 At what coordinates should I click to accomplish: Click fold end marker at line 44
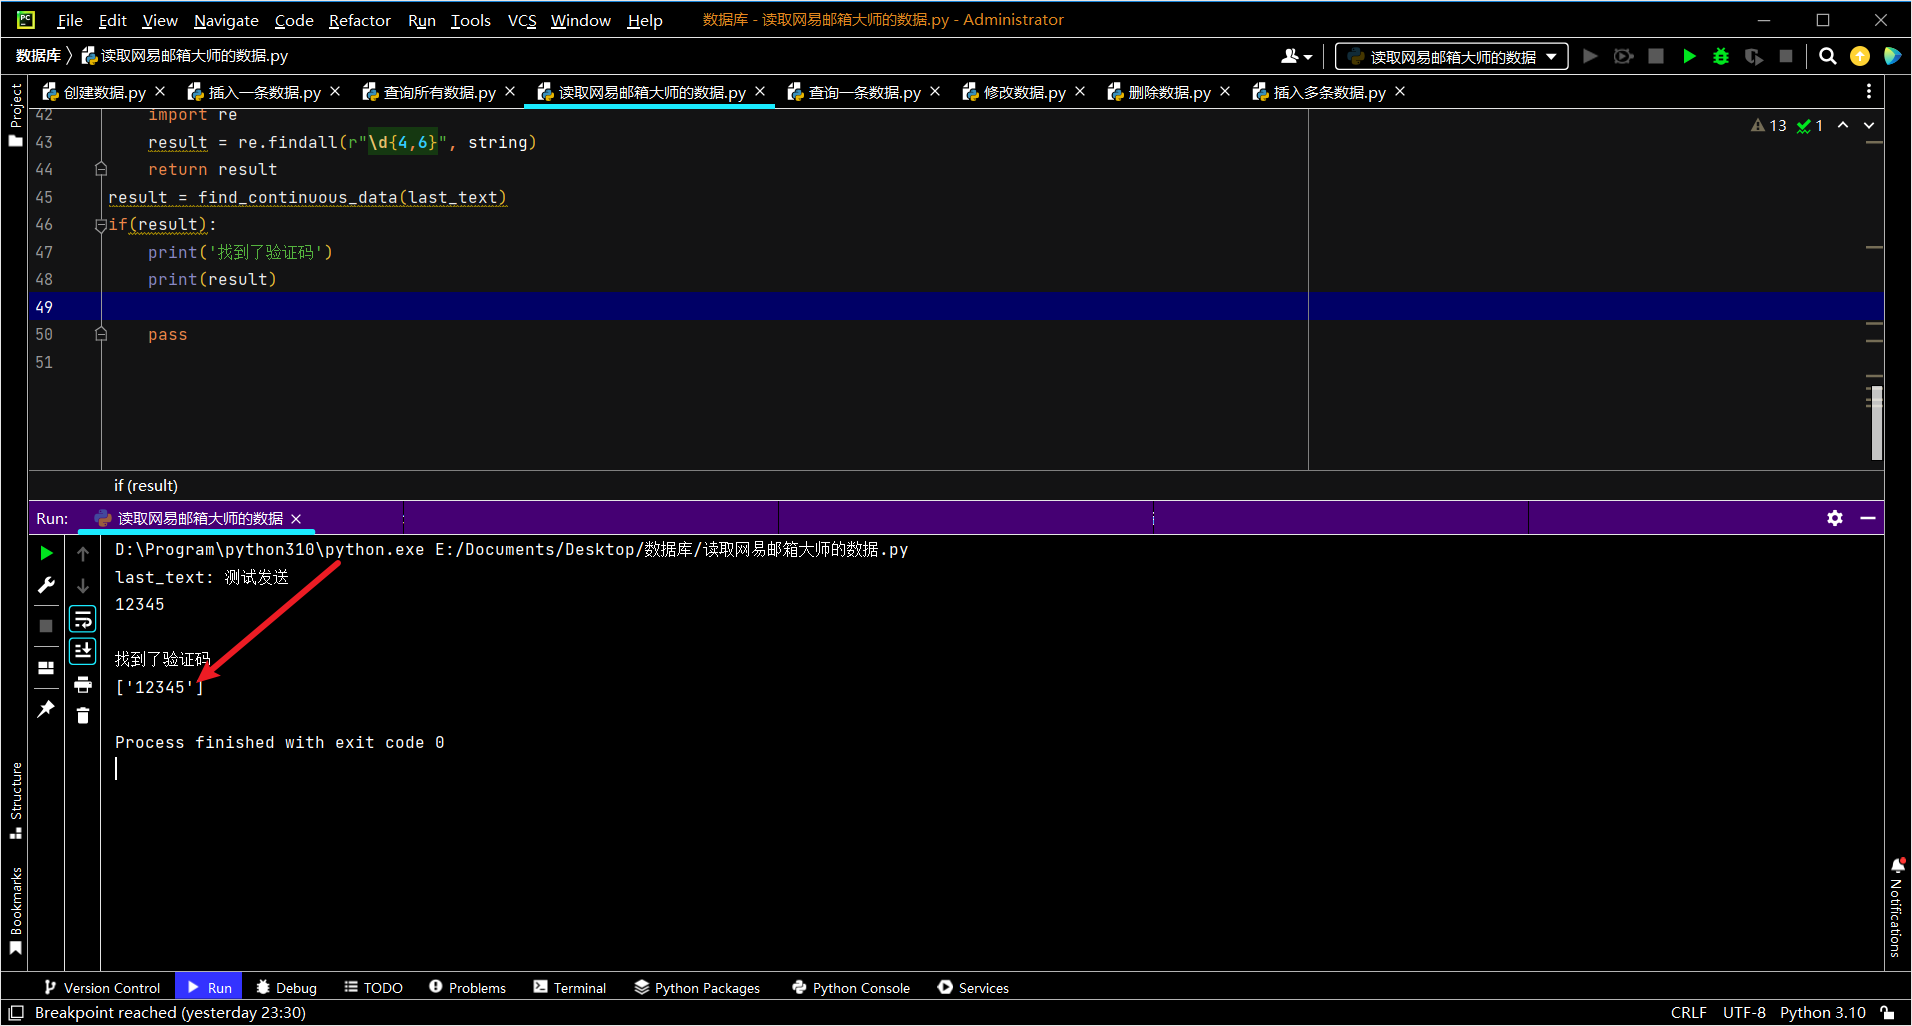pos(101,169)
